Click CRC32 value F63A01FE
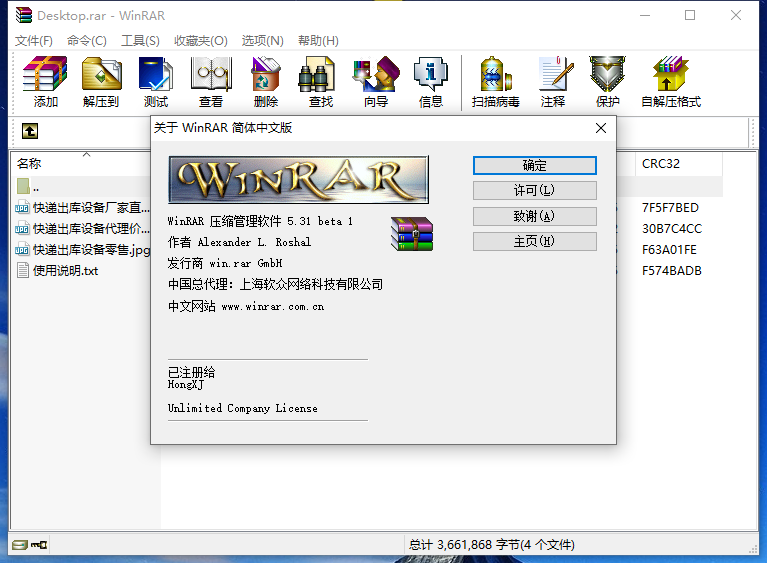Screen dimensions: 767x563 point(669,250)
